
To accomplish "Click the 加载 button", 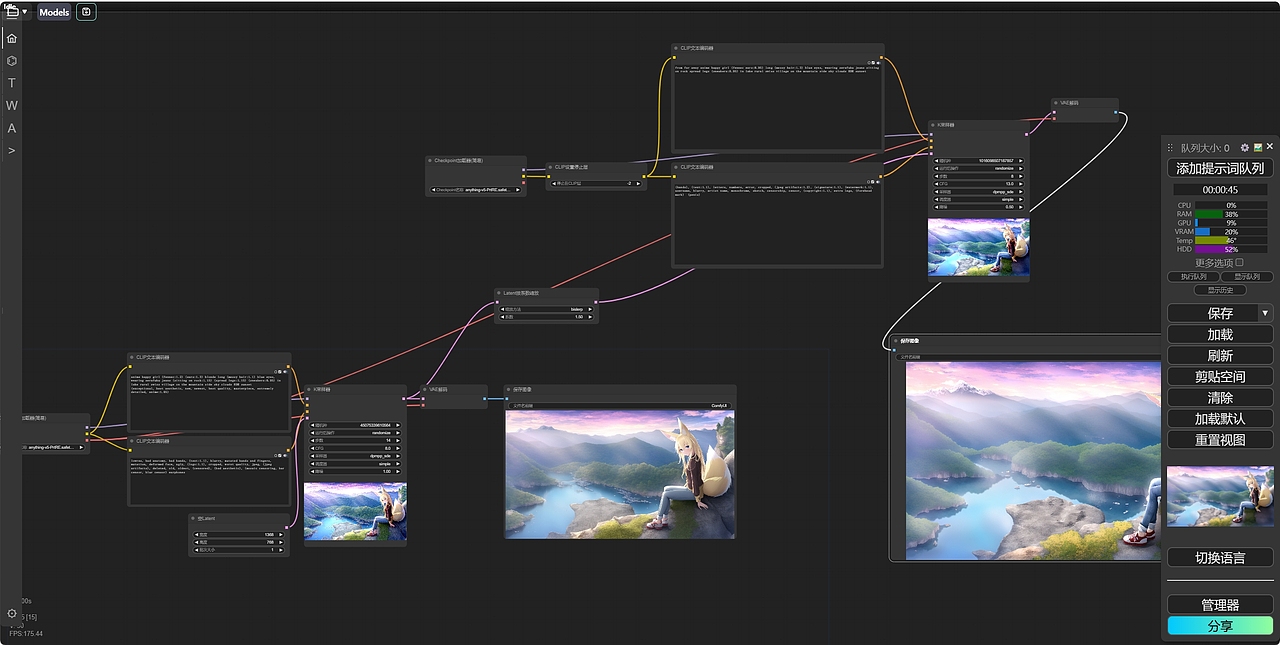I will (x=1220, y=334).
